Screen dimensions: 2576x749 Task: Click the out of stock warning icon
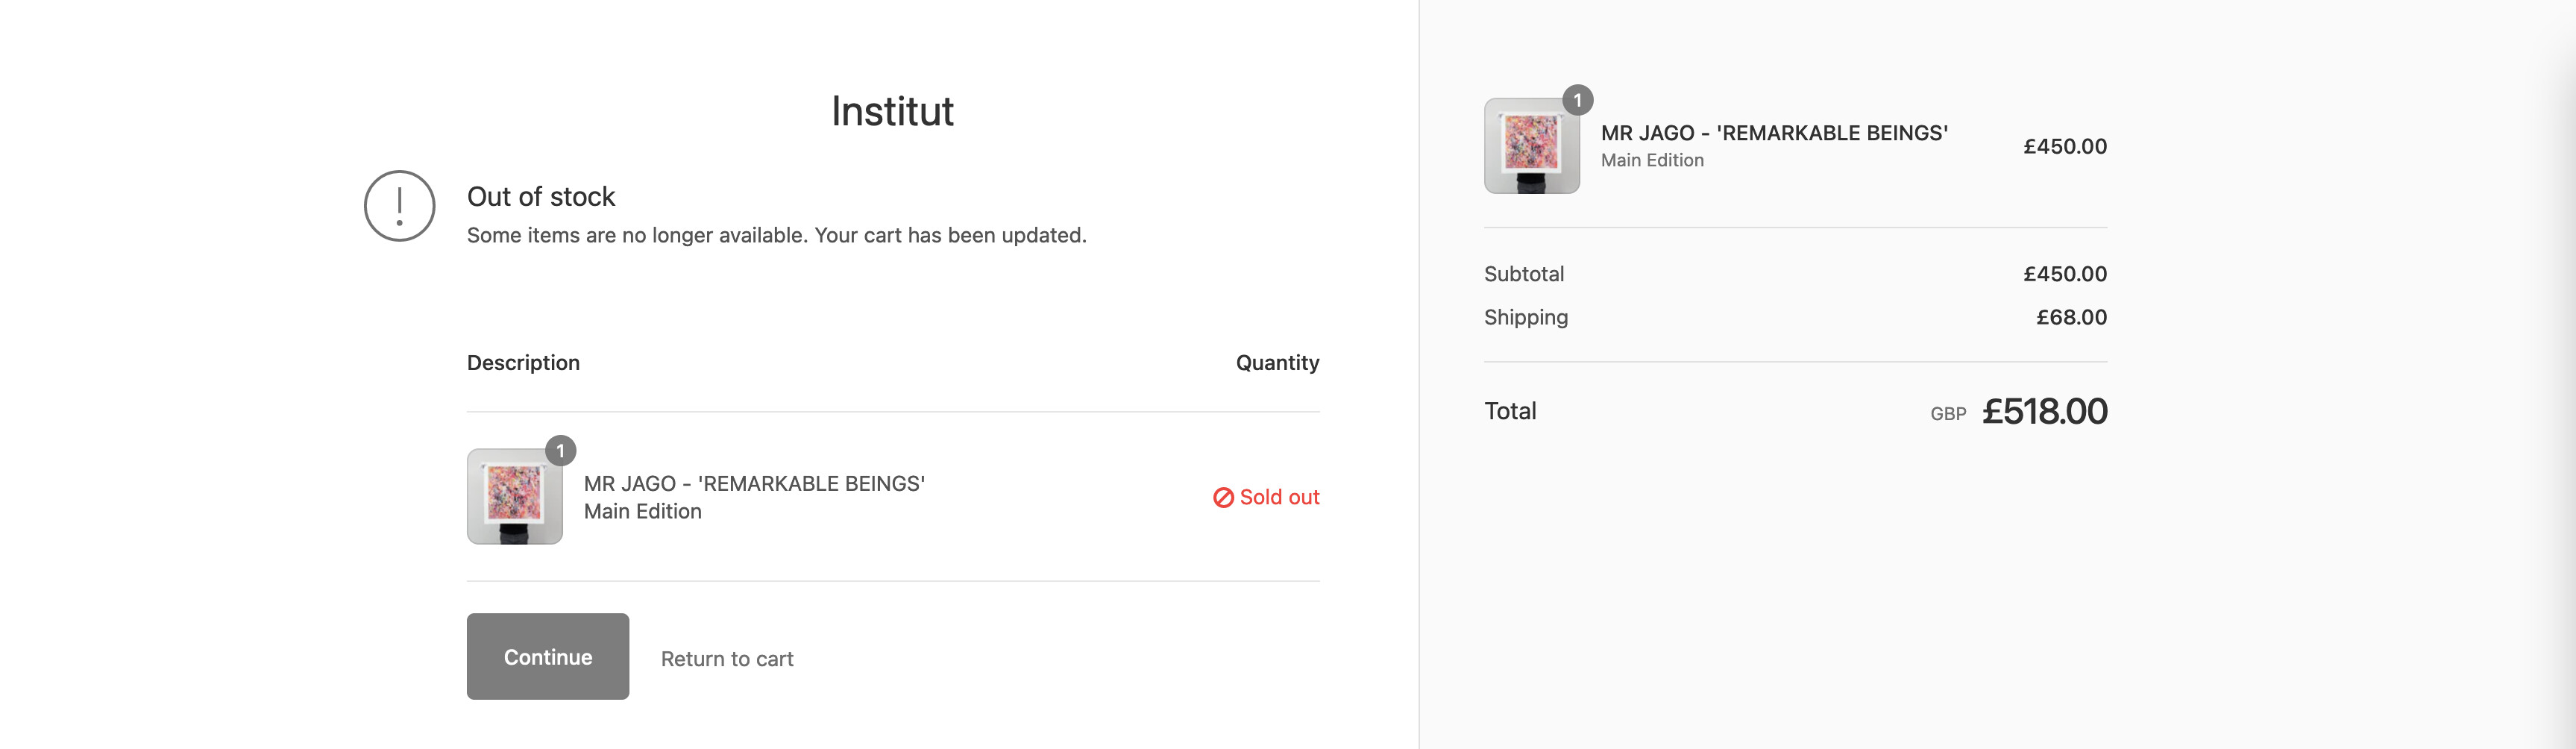pyautogui.click(x=399, y=206)
